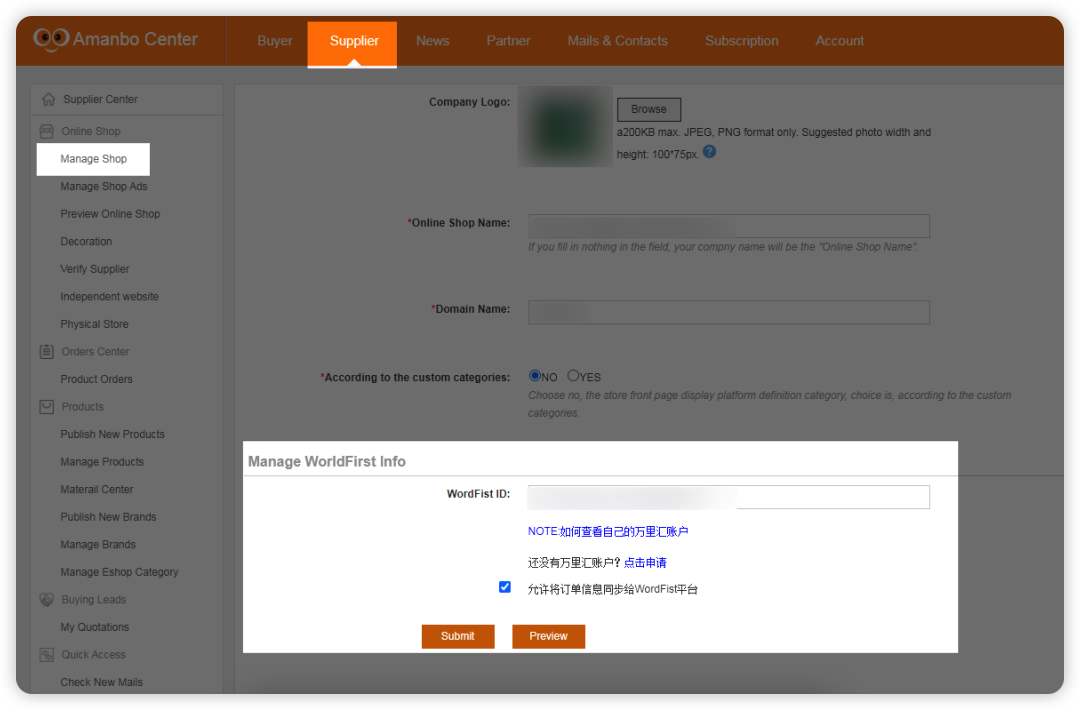Click the Orders Center section label
The height and width of the screenshot is (710, 1080).
pyautogui.click(x=95, y=352)
